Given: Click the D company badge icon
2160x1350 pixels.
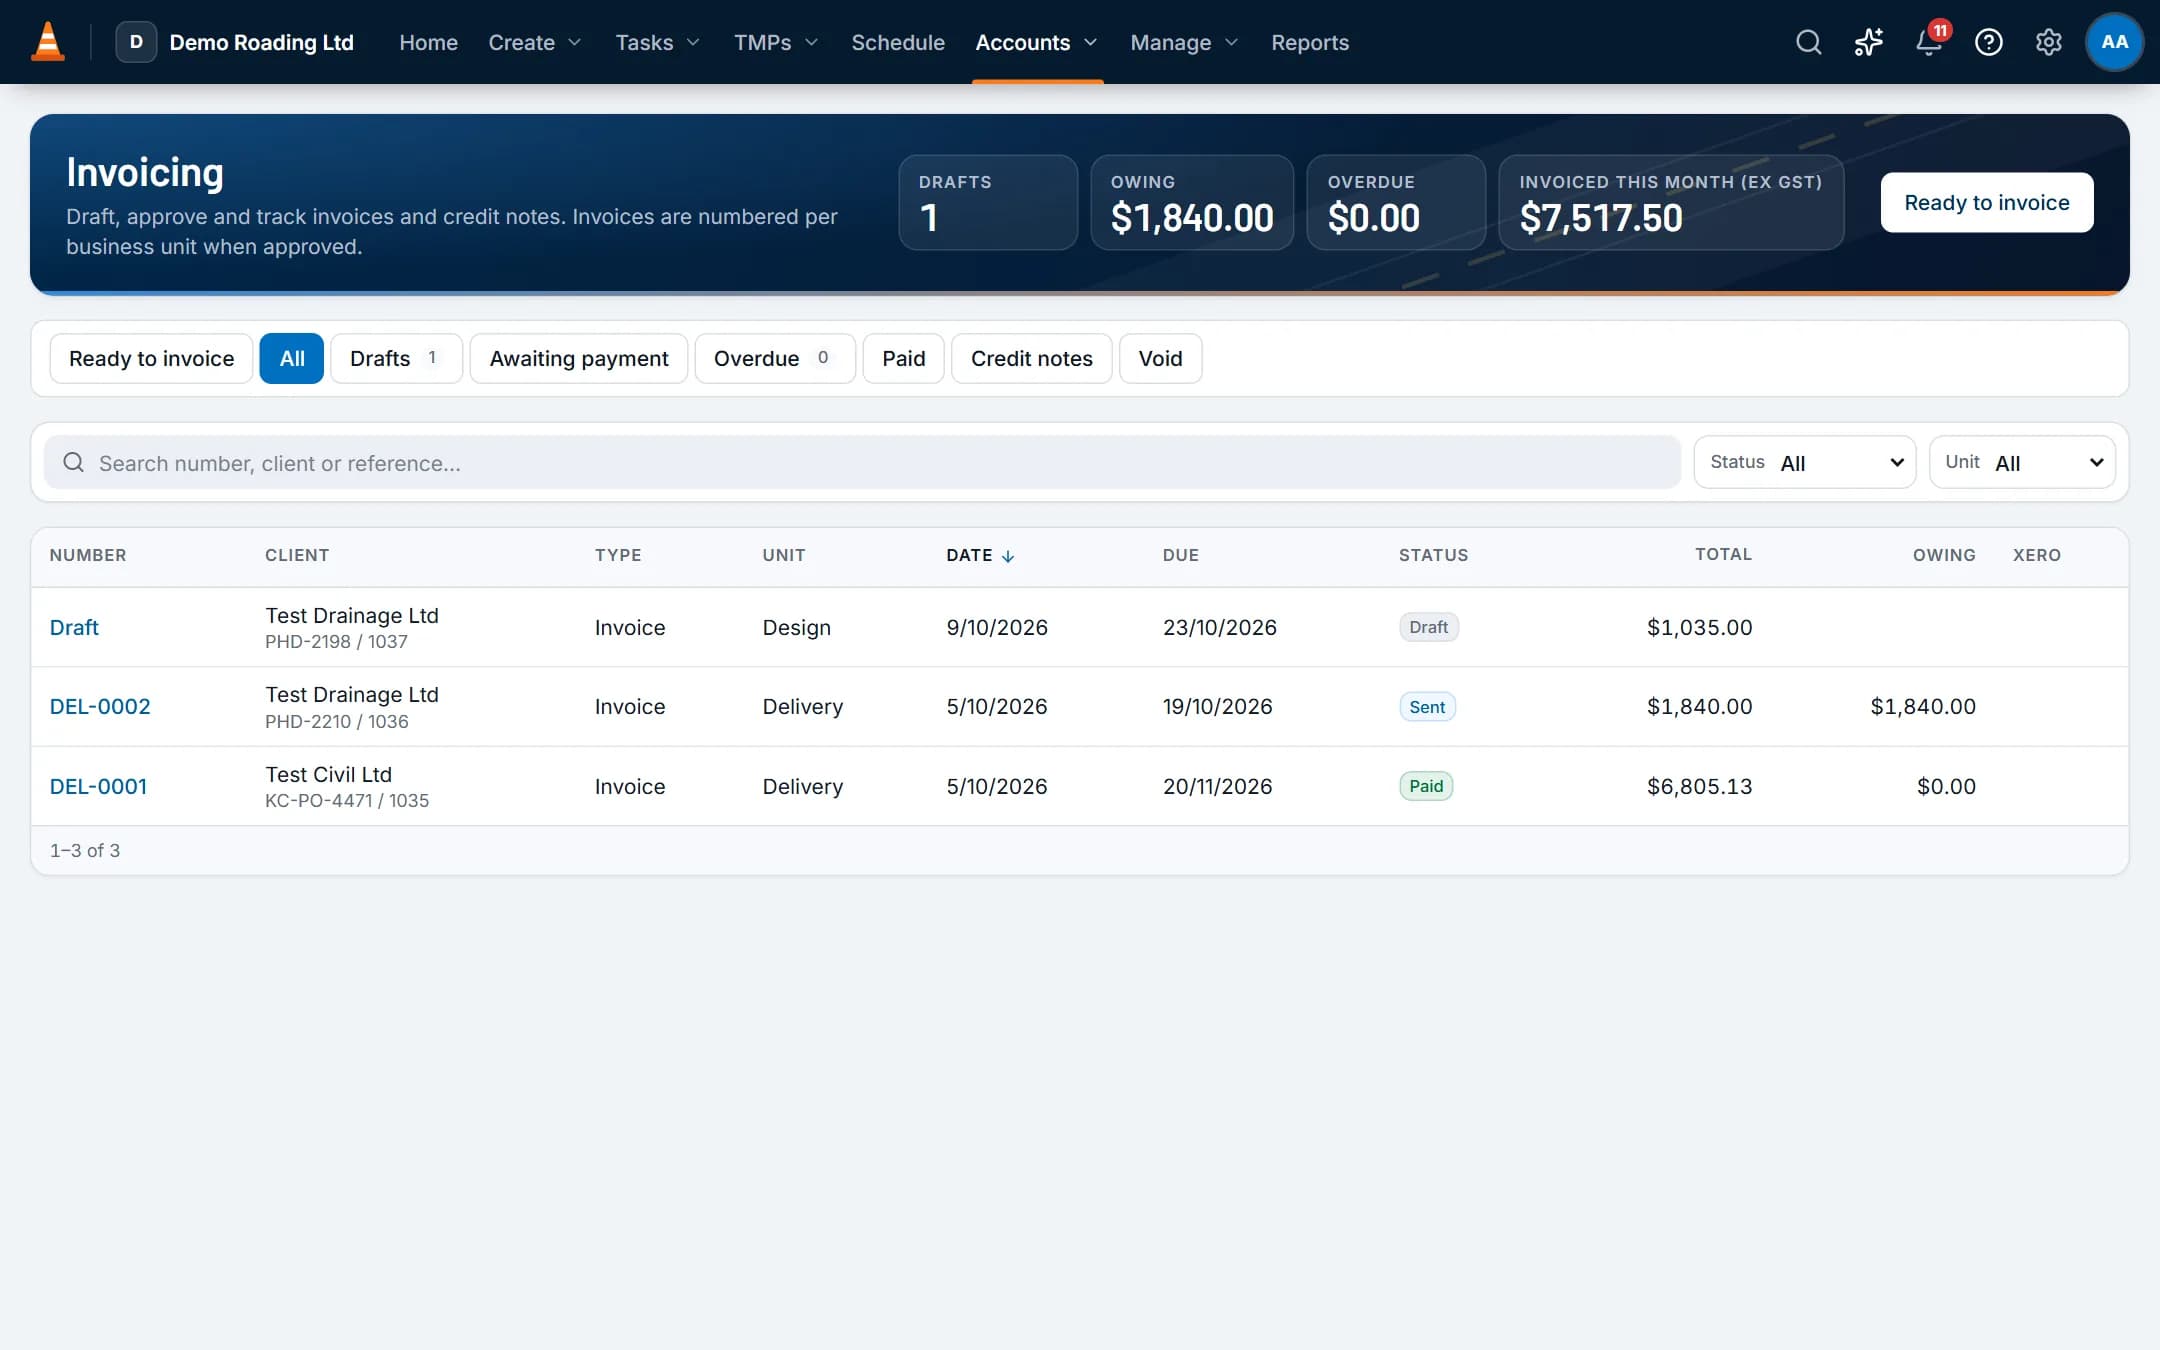Looking at the screenshot, I should (136, 42).
